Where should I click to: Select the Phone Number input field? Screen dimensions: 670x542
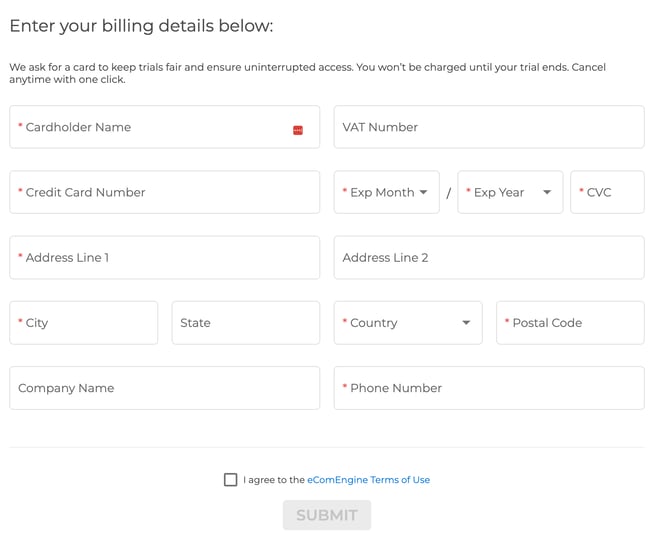pos(488,388)
